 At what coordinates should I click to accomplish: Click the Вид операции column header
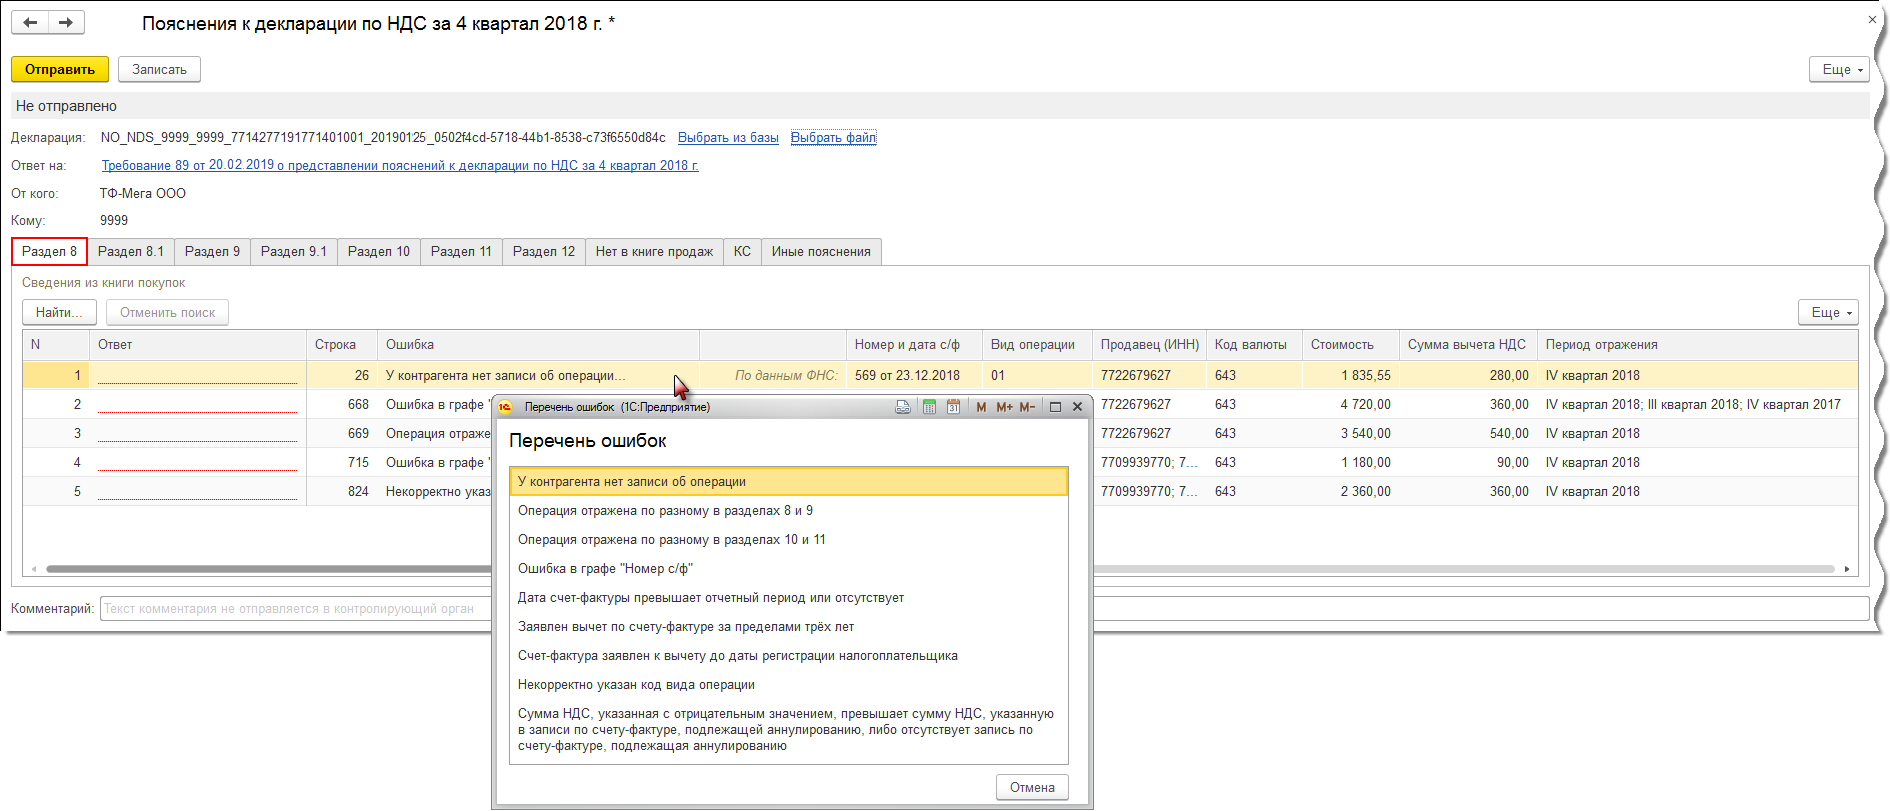(1037, 344)
